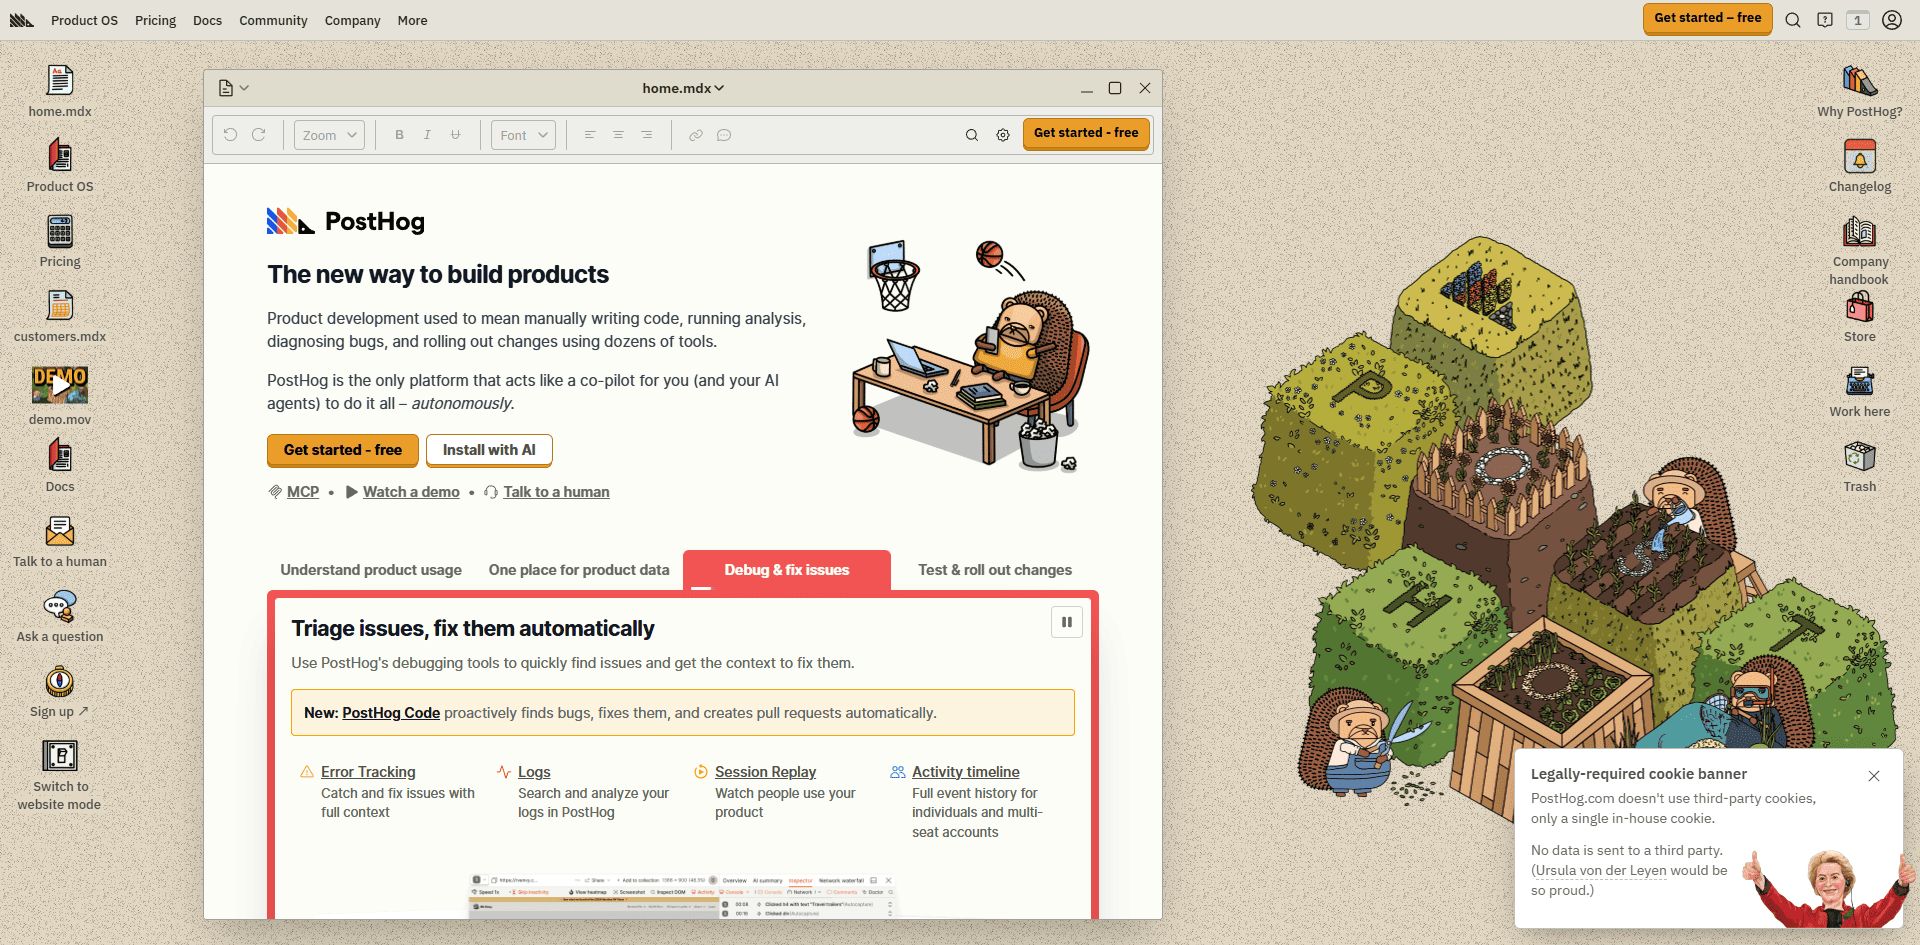Image resolution: width=1920 pixels, height=945 pixels.
Task: Open the customers.mdx desktop file
Action: point(60,316)
